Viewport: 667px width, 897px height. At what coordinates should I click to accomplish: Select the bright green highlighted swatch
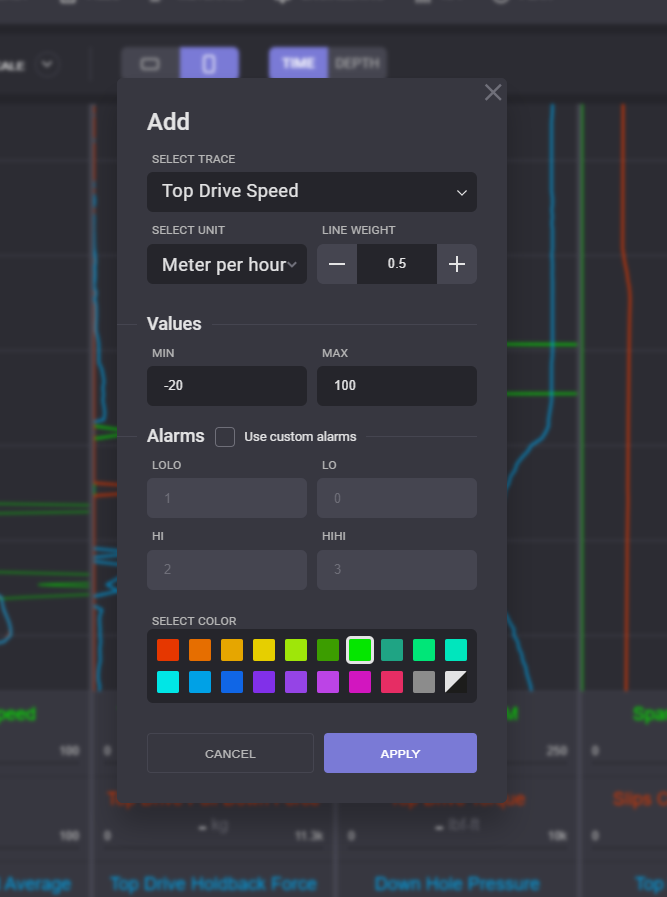(x=360, y=650)
